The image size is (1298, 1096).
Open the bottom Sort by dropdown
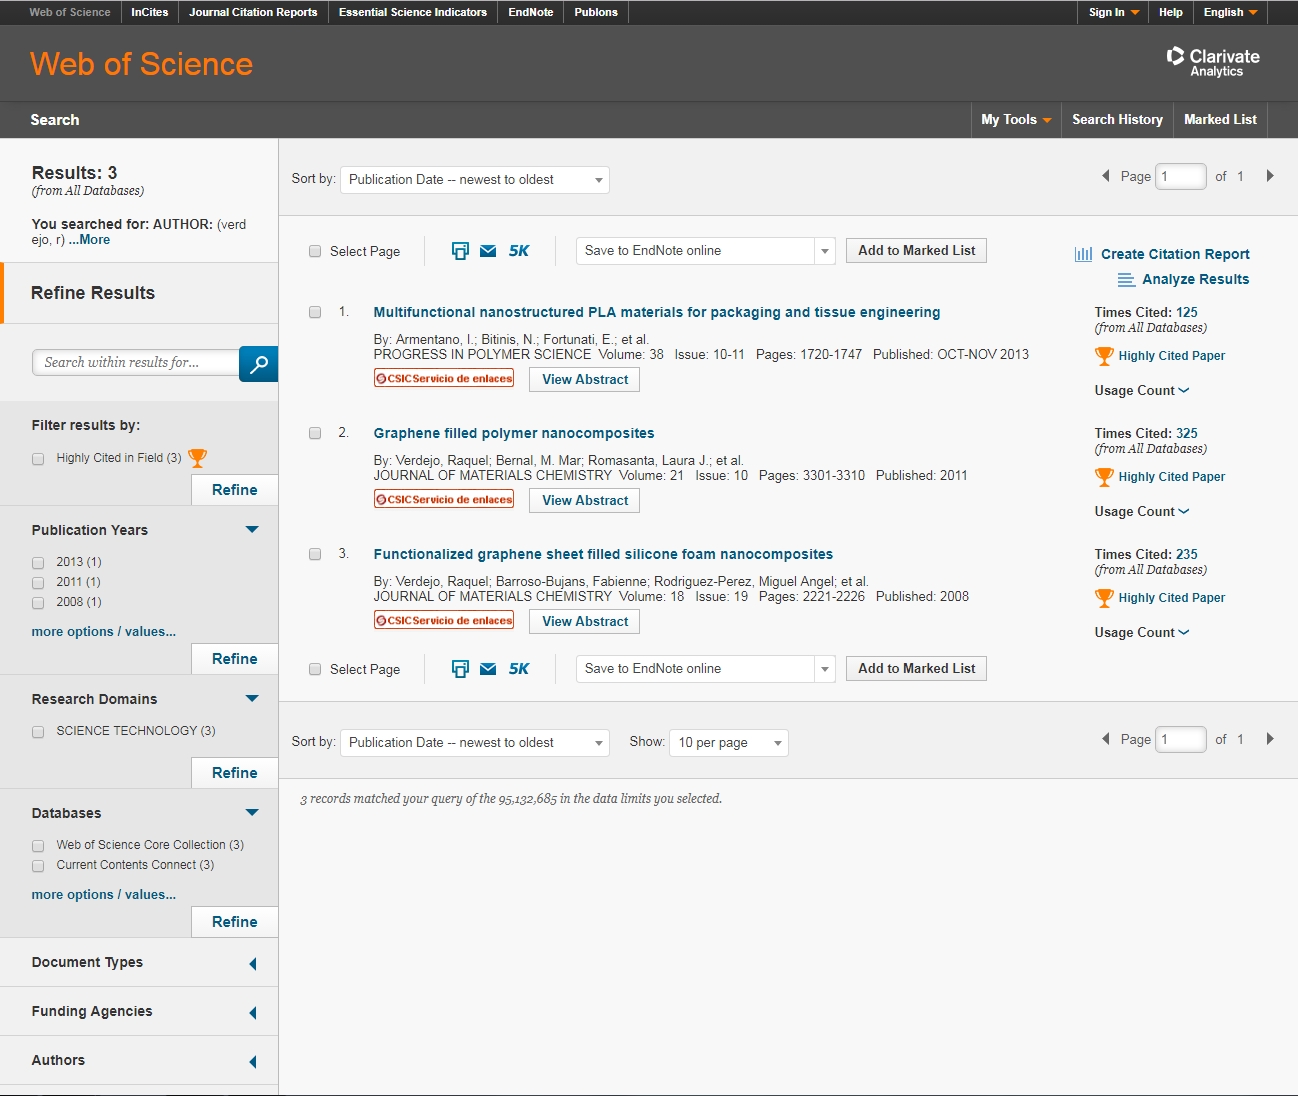[x=475, y=743]
